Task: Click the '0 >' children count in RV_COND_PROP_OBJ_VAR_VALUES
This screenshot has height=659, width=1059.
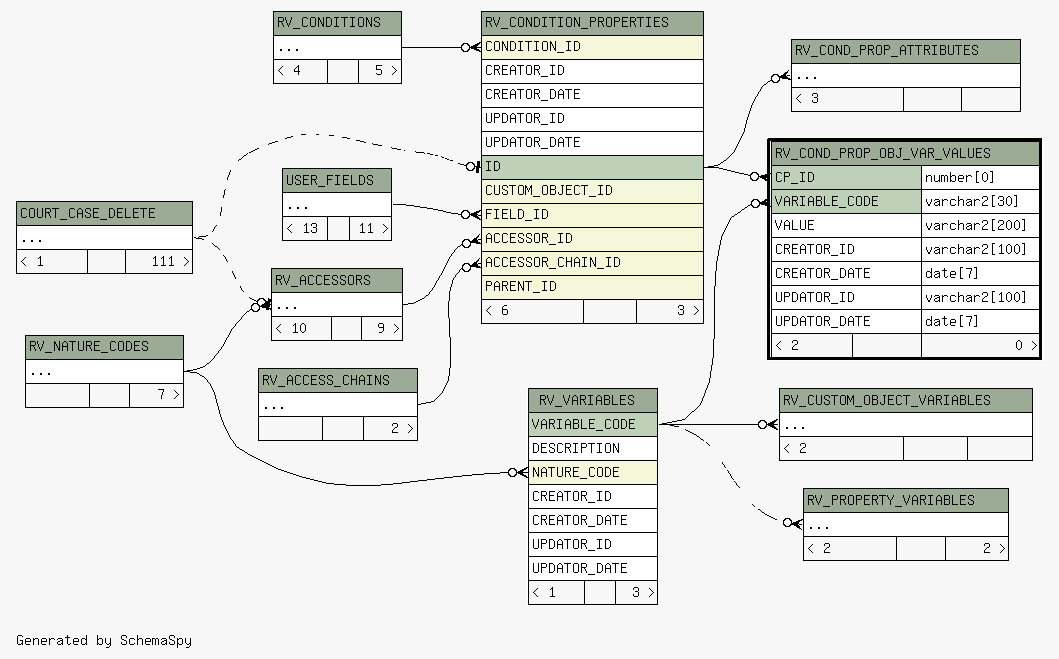Action: 980,346
